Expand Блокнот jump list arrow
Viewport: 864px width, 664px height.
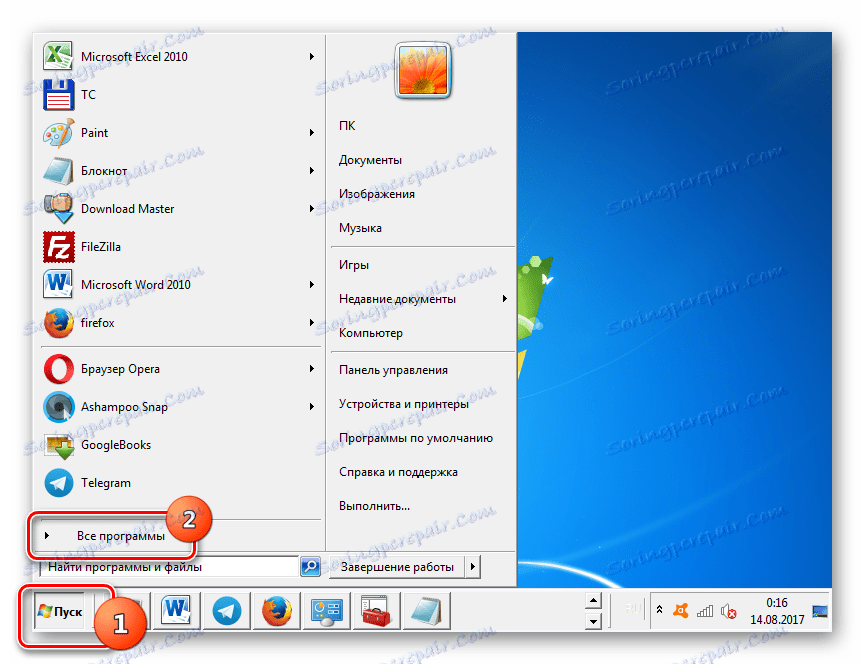tap(312, 170)
